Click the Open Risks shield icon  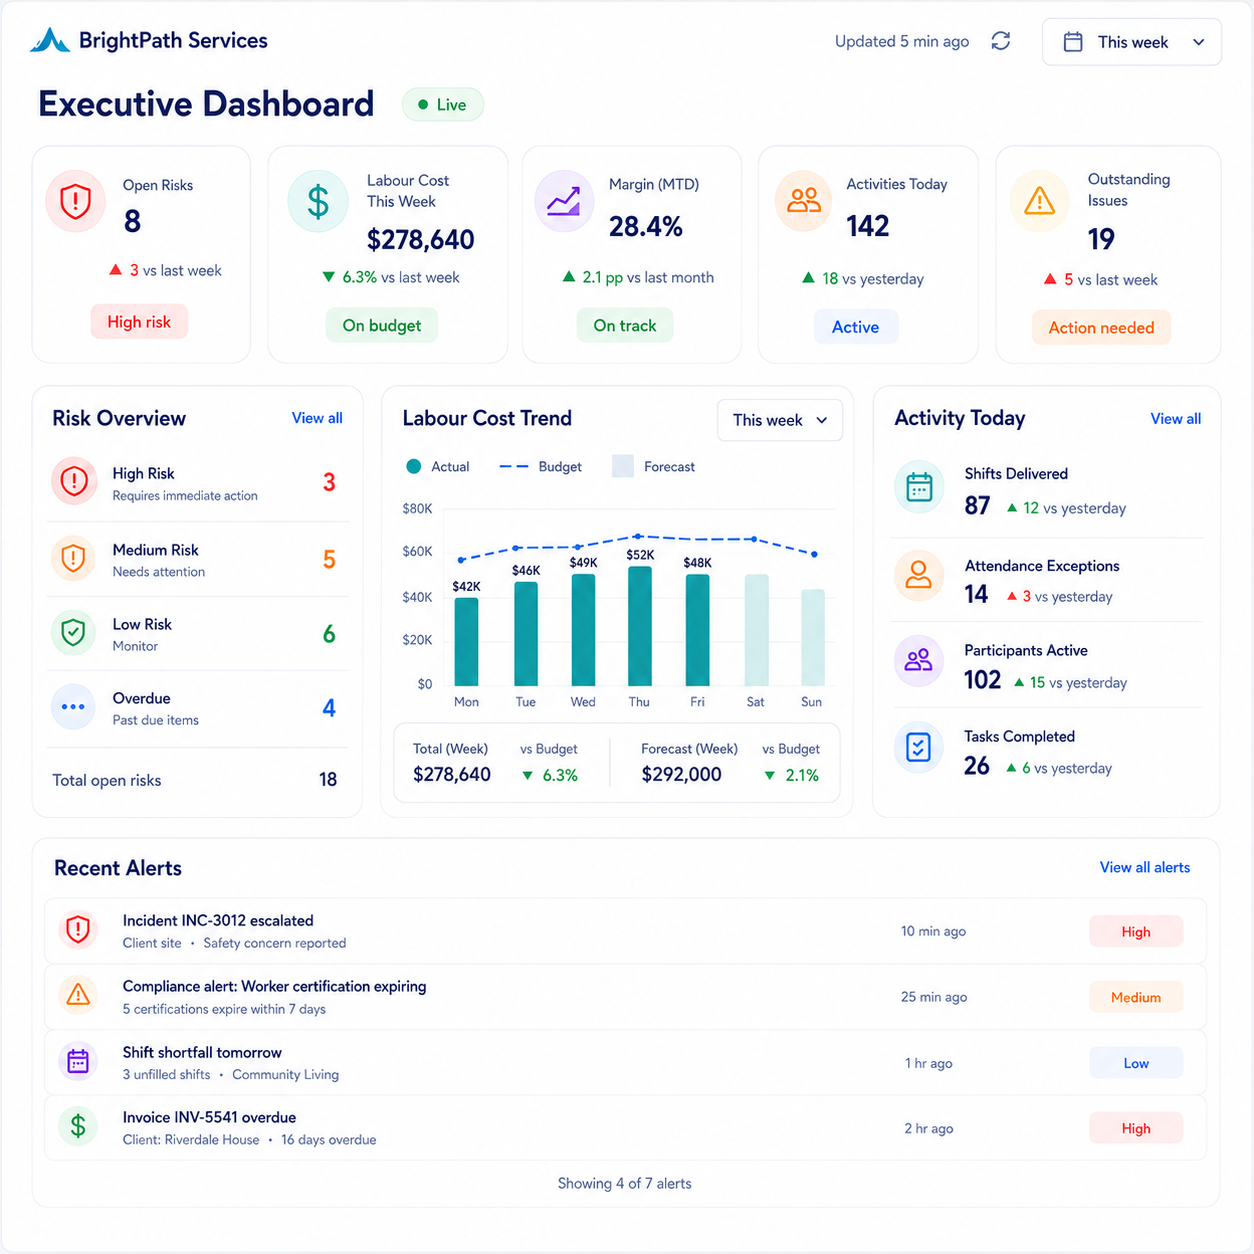coord(76,201)
